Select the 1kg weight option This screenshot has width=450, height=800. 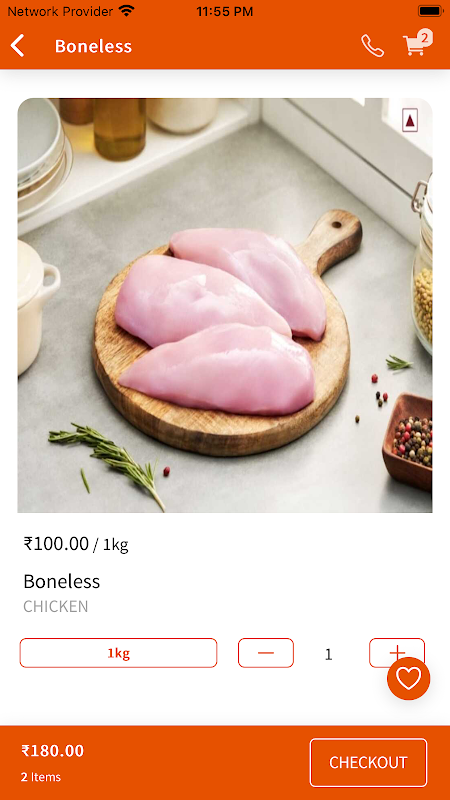[118, 653]
